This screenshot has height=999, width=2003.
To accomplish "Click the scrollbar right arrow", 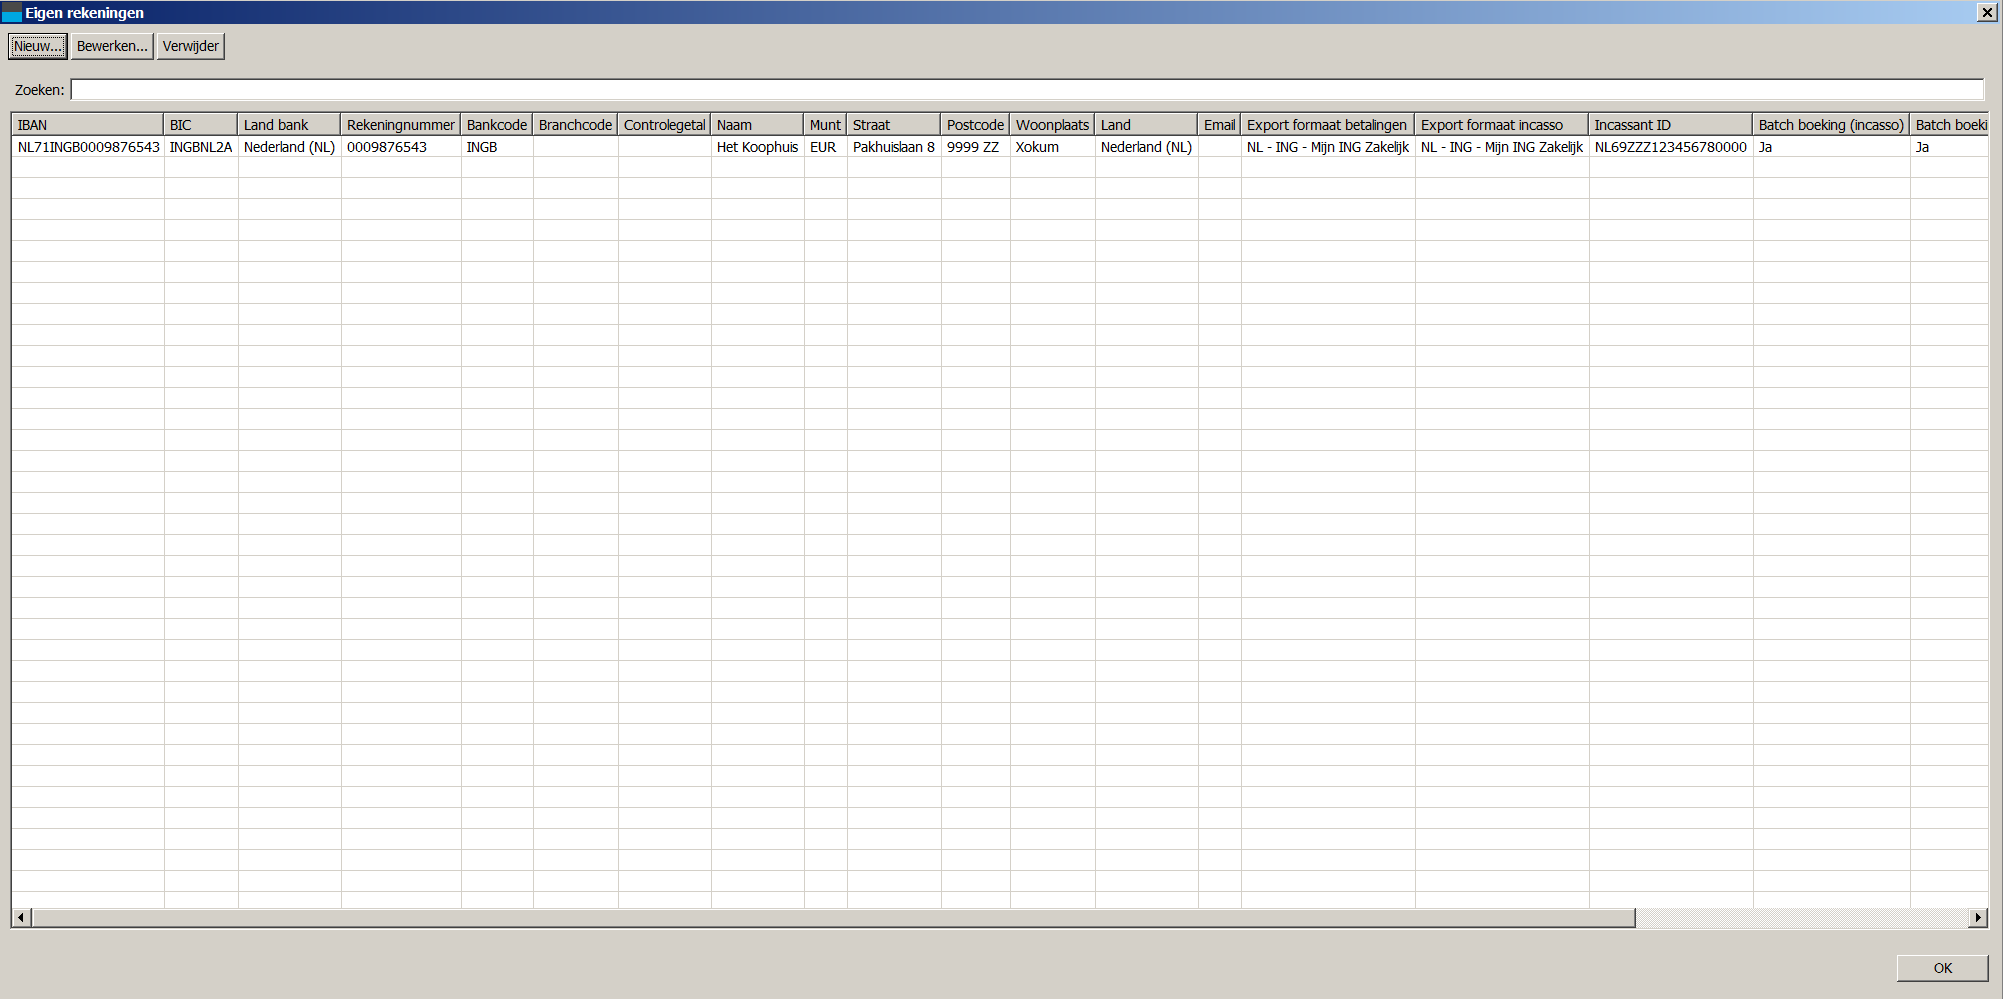I will pos(1978,917).
